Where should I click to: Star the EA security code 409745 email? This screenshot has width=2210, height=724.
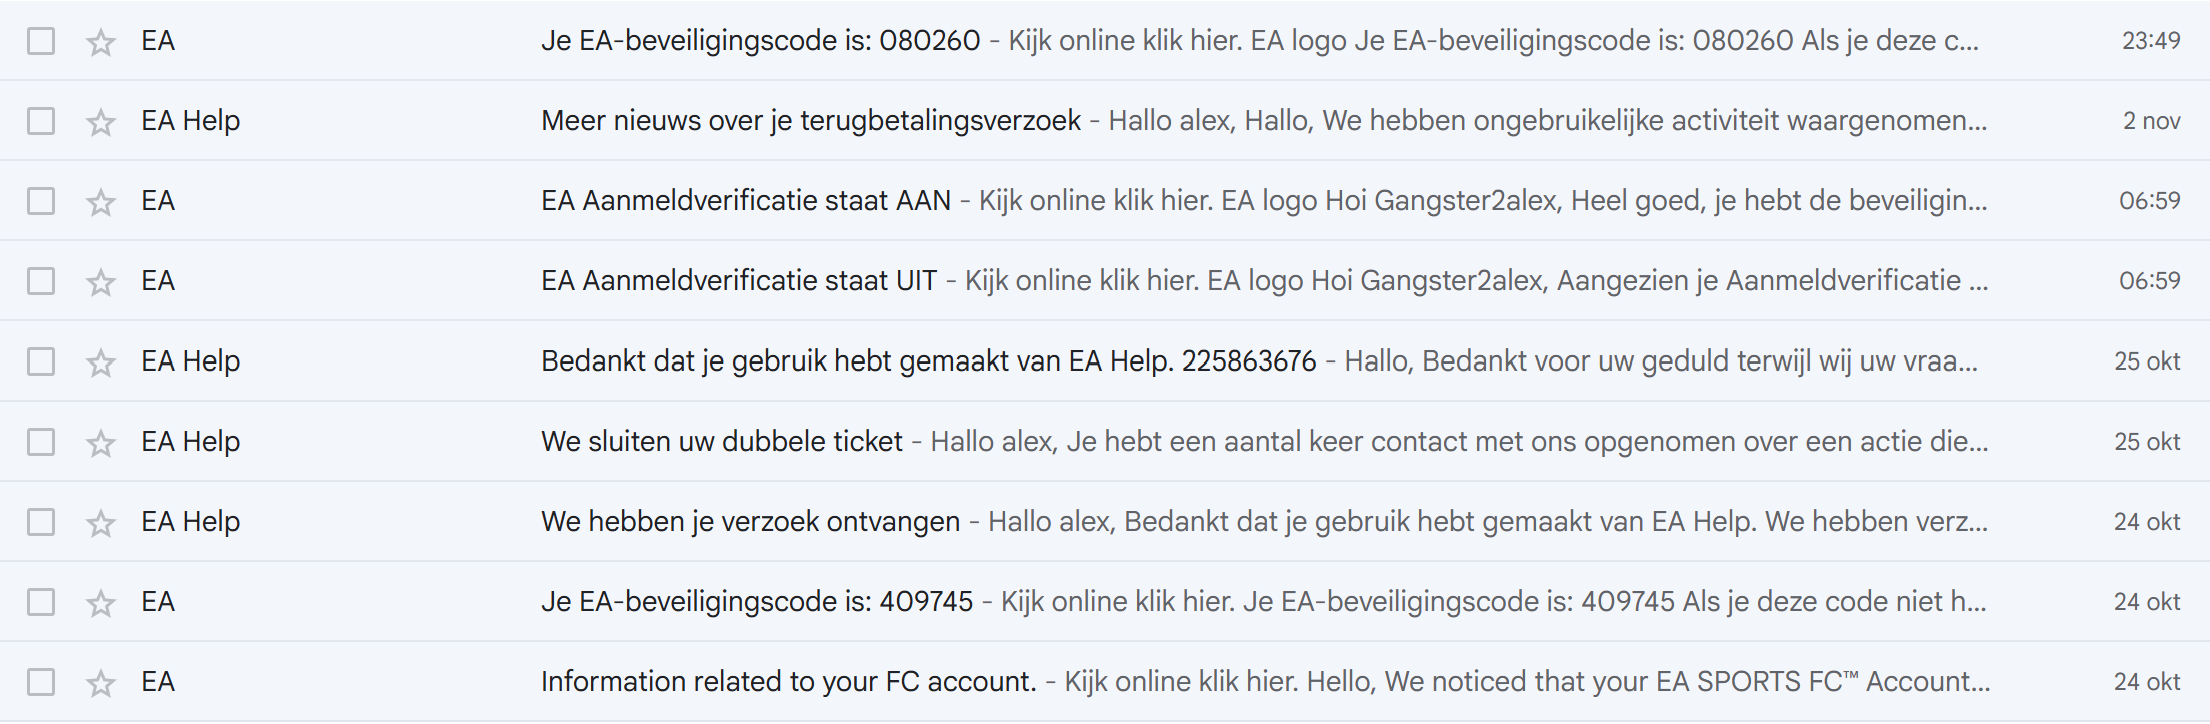pyautogui.click(x=101, y=602)
